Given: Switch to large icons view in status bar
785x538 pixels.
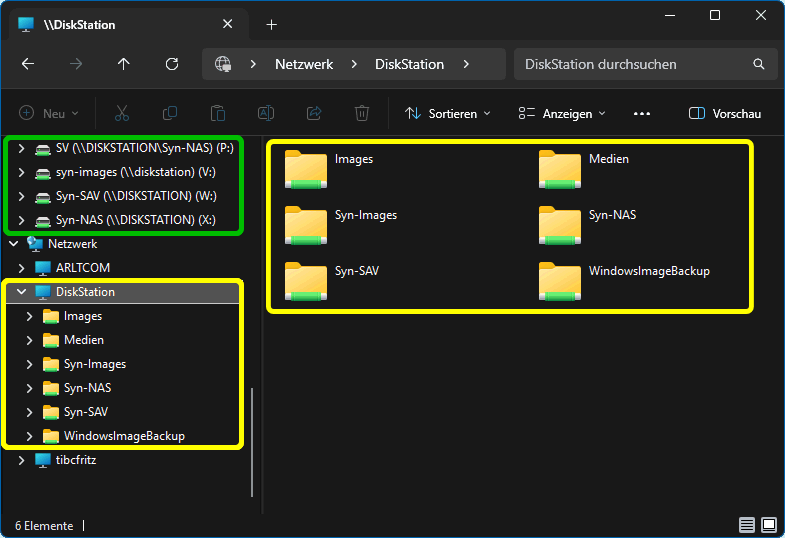Looking at the screenshot, I should [768, 525].
